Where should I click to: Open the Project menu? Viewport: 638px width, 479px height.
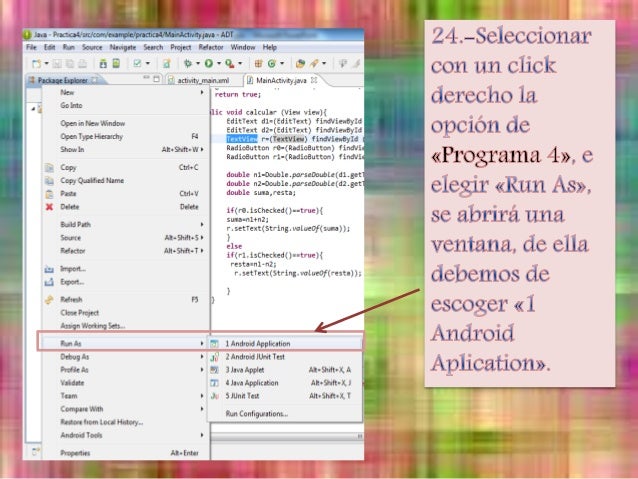(x=181, y=47)
